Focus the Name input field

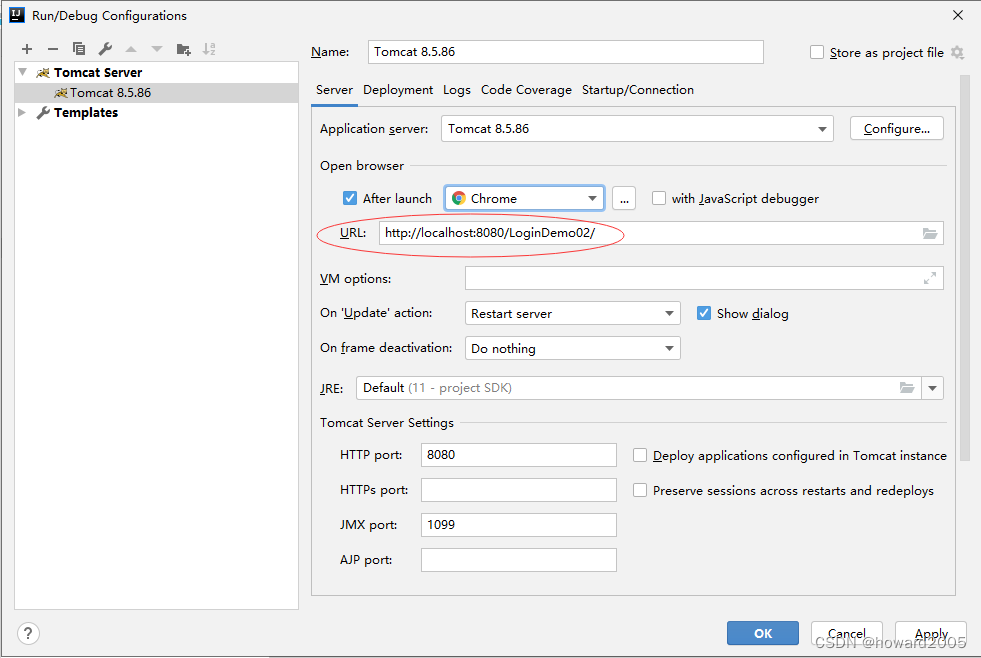point(566,52)
